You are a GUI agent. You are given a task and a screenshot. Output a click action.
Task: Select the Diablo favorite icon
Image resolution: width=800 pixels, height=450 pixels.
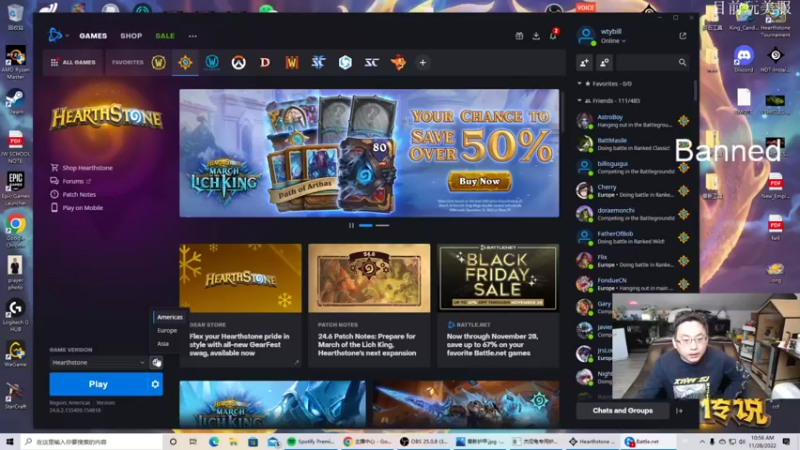[265, 62]
